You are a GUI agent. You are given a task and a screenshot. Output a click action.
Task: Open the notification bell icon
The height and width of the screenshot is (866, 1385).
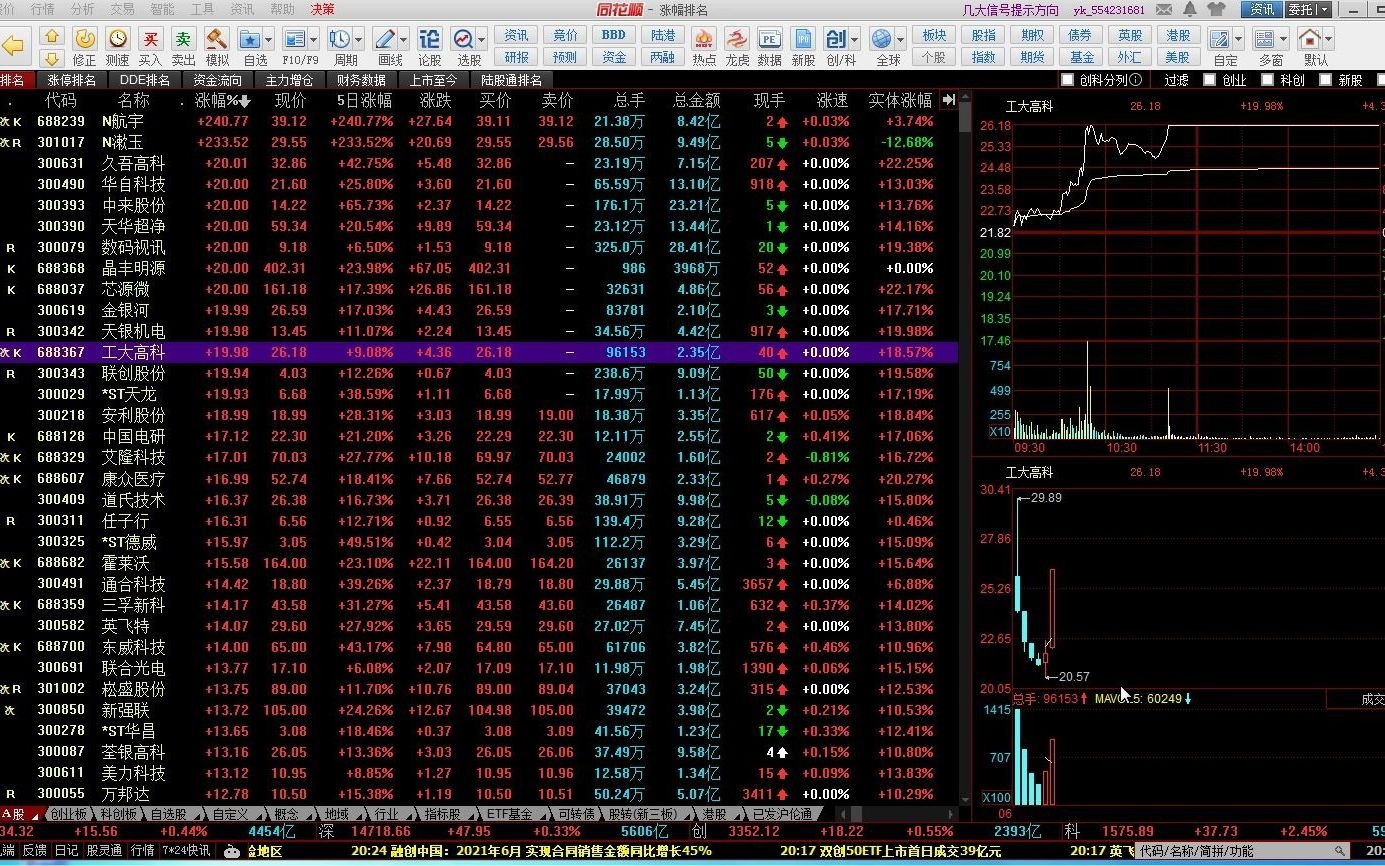[x=1190, y=9]
